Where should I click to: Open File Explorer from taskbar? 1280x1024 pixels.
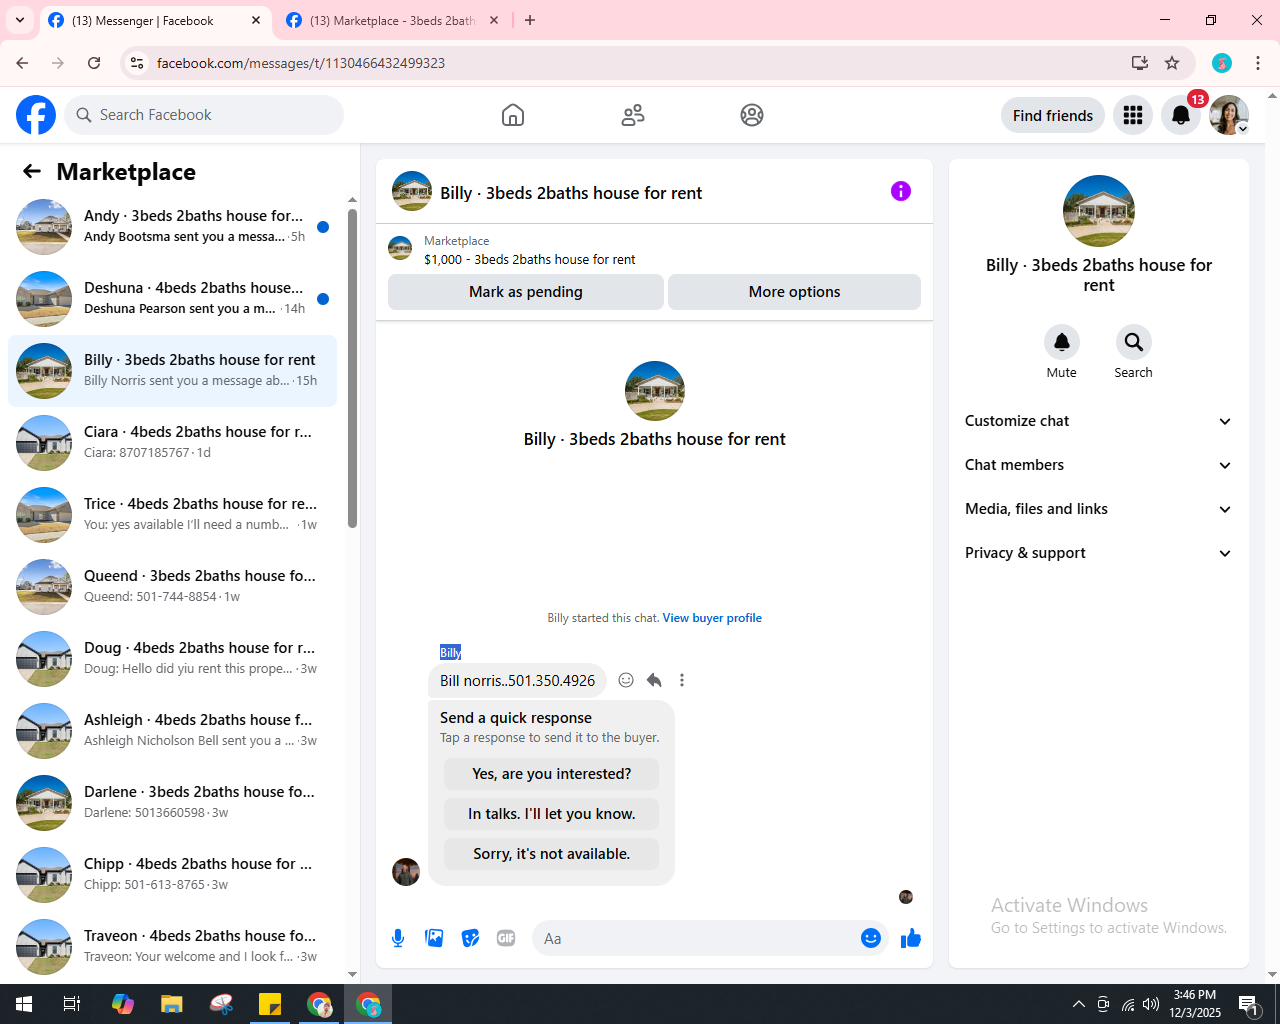172,1004
